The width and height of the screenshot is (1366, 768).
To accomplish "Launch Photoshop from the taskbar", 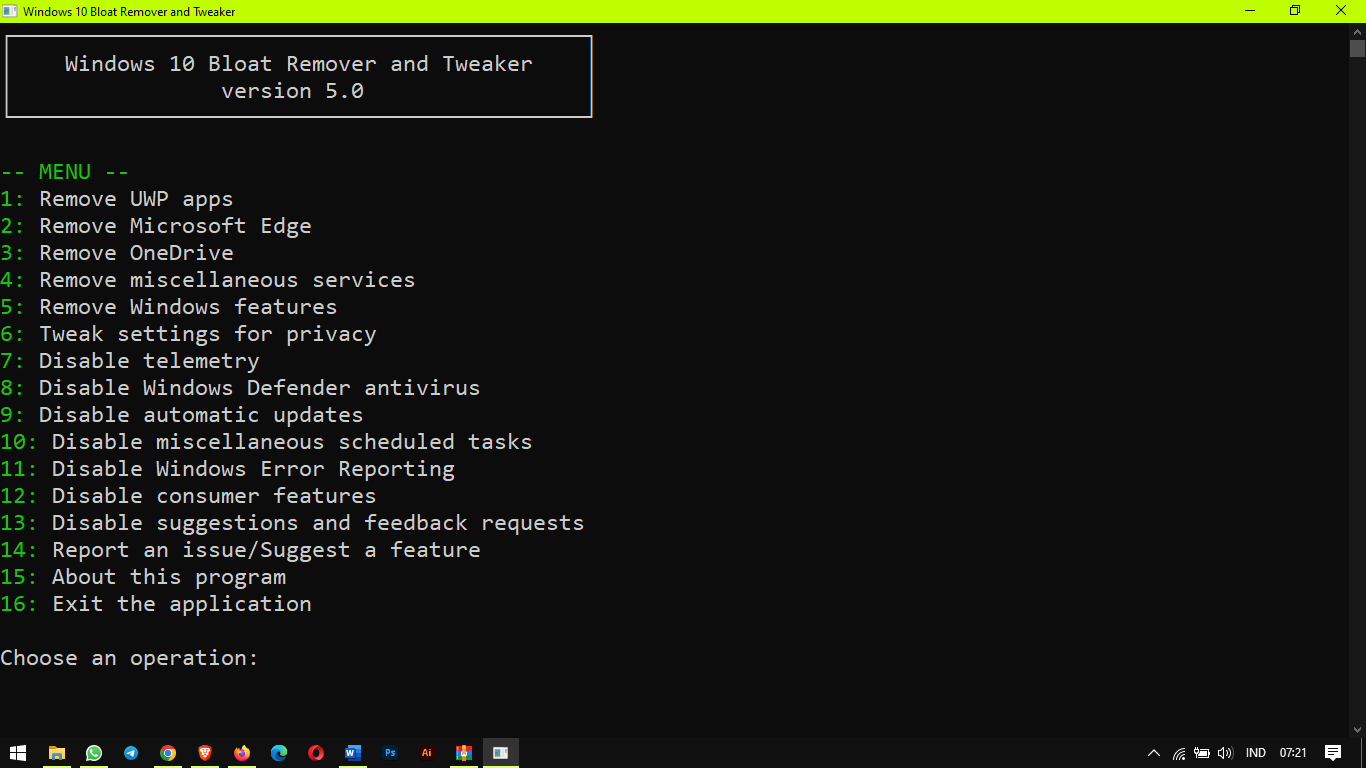I will click(x=390, y=753).
